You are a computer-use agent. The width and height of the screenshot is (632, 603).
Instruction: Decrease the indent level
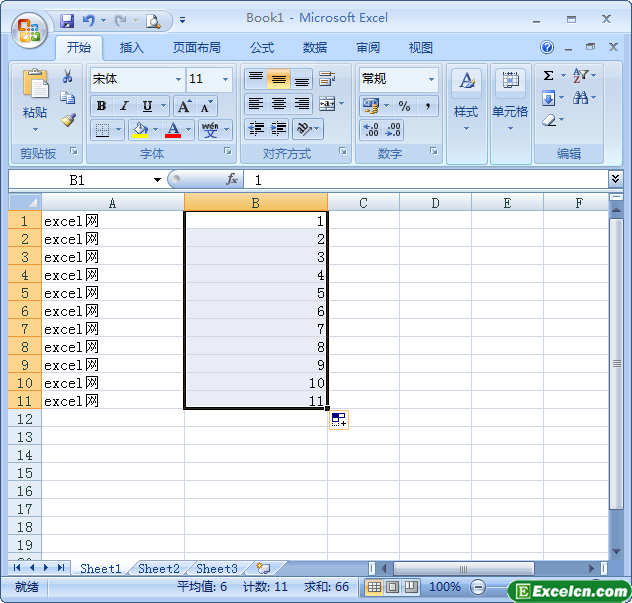(256, 129)
